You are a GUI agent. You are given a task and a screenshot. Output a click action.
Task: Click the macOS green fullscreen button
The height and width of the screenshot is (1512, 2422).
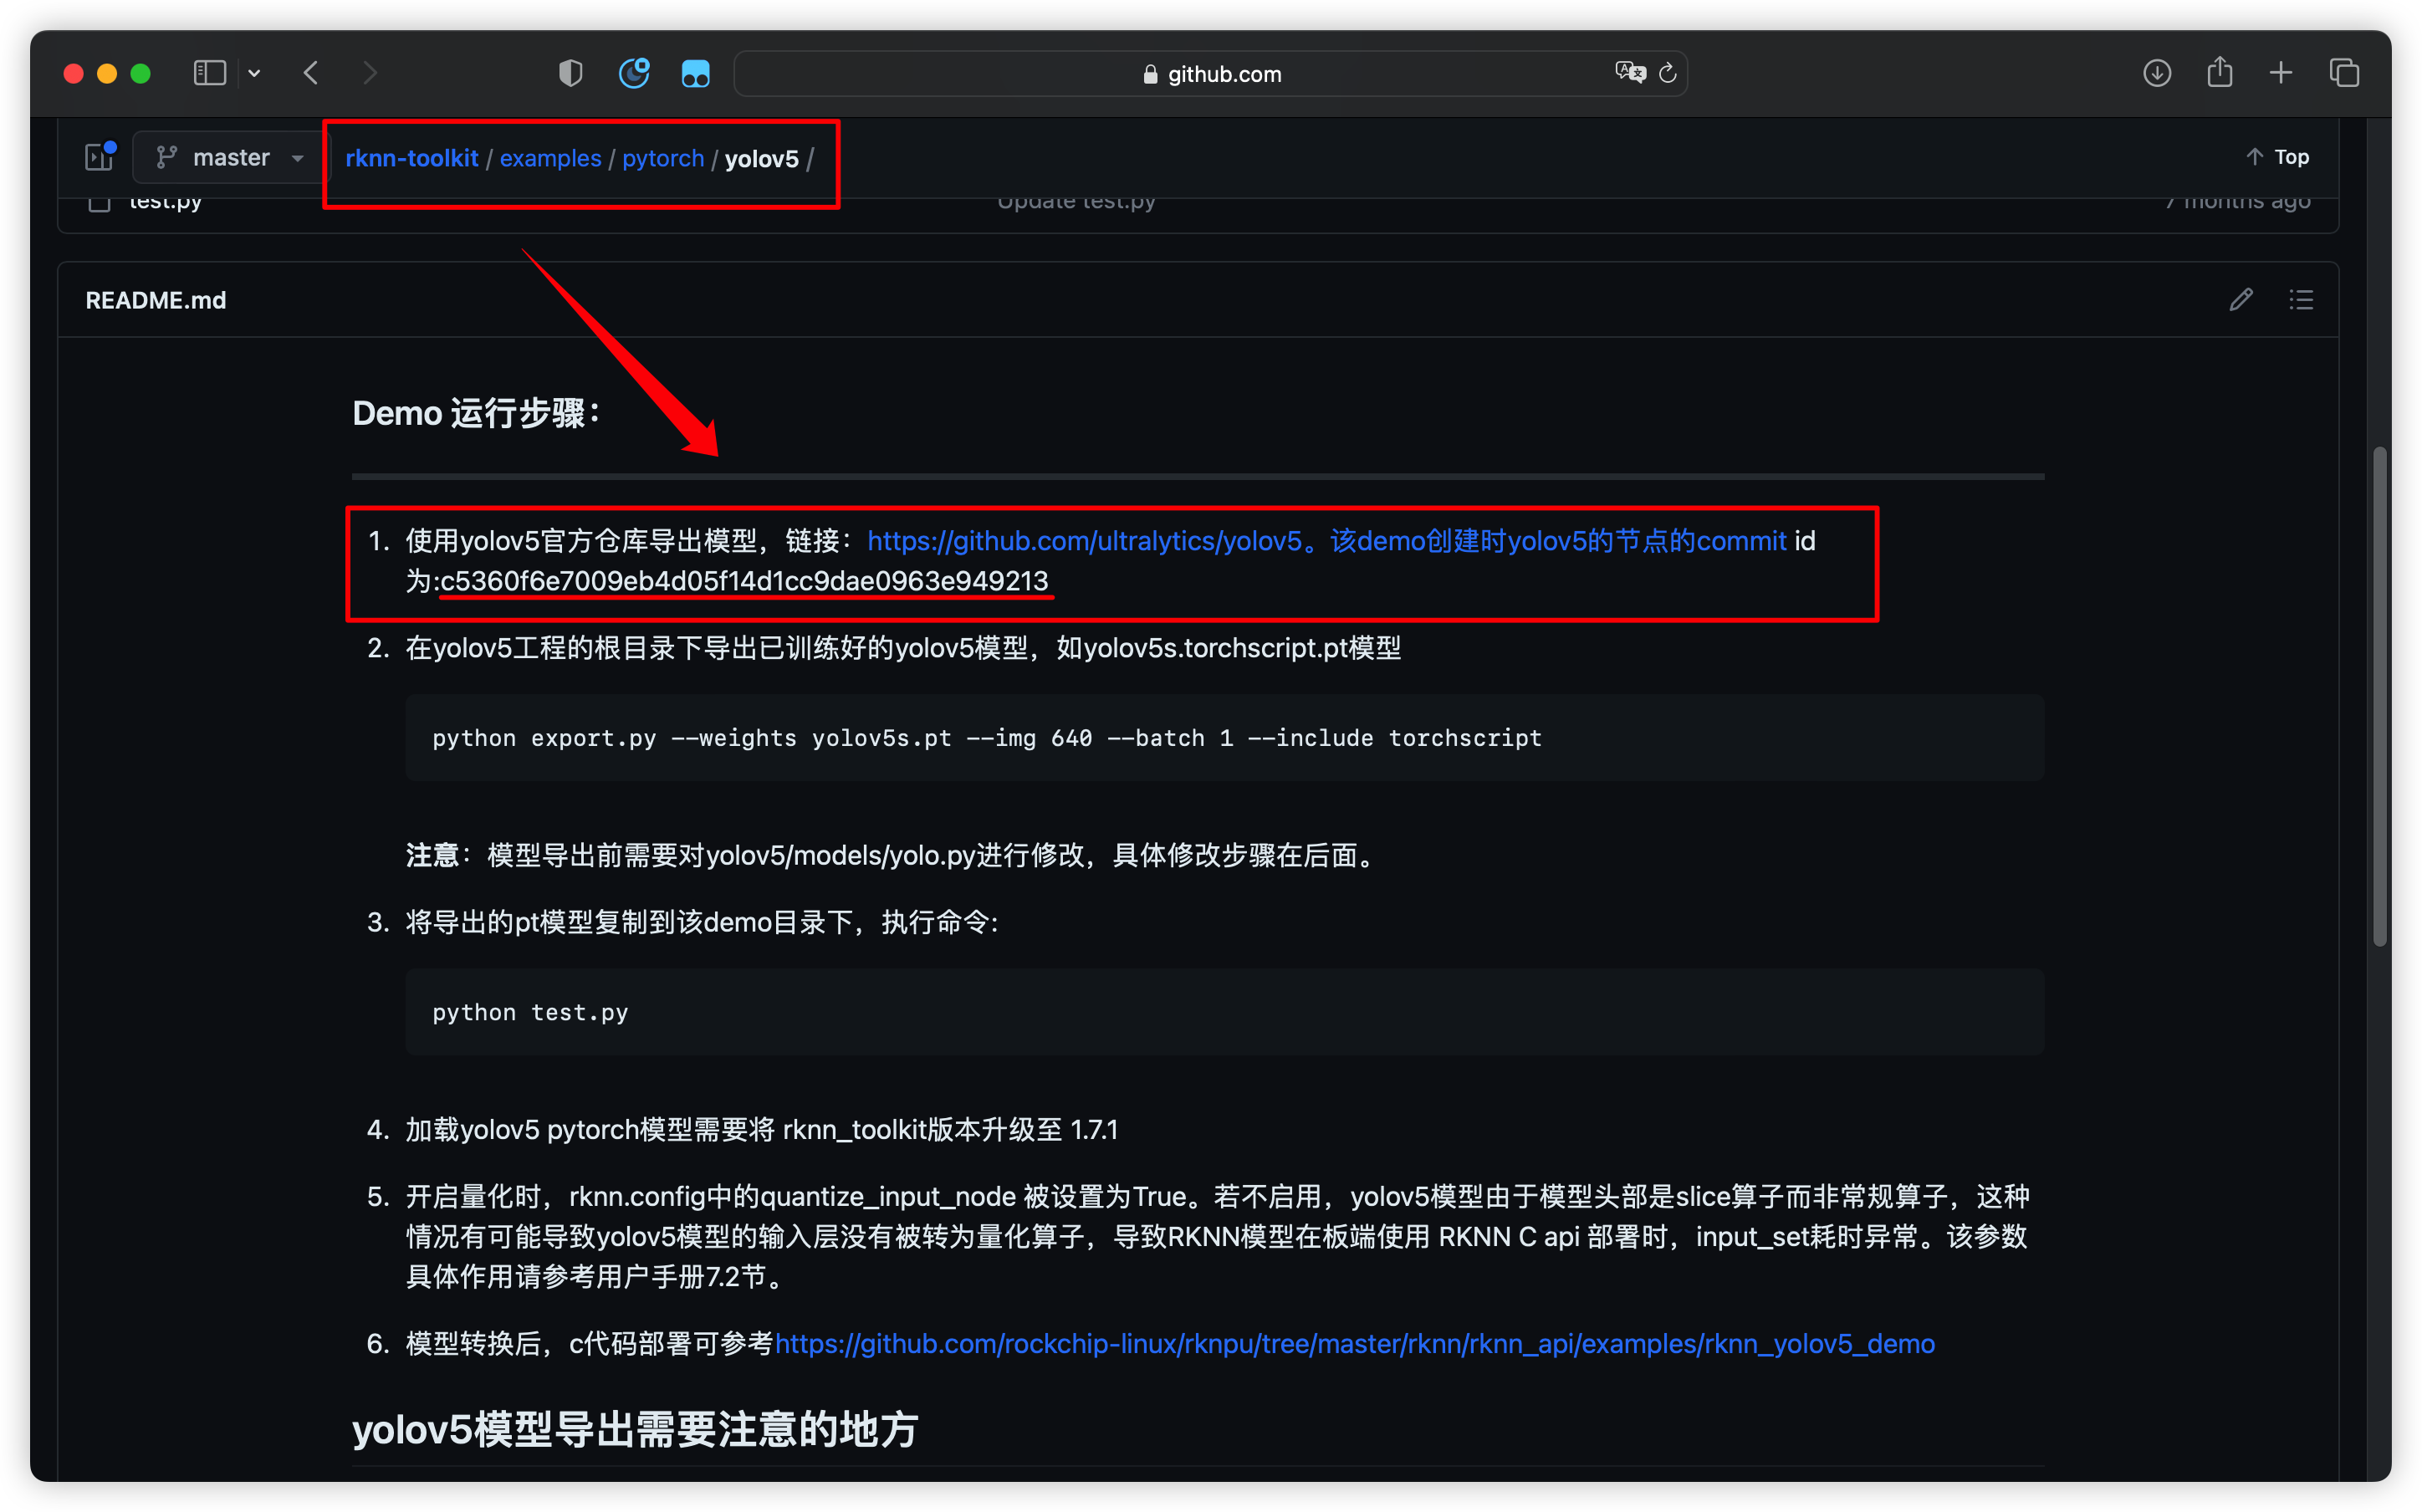coord(141,73)
